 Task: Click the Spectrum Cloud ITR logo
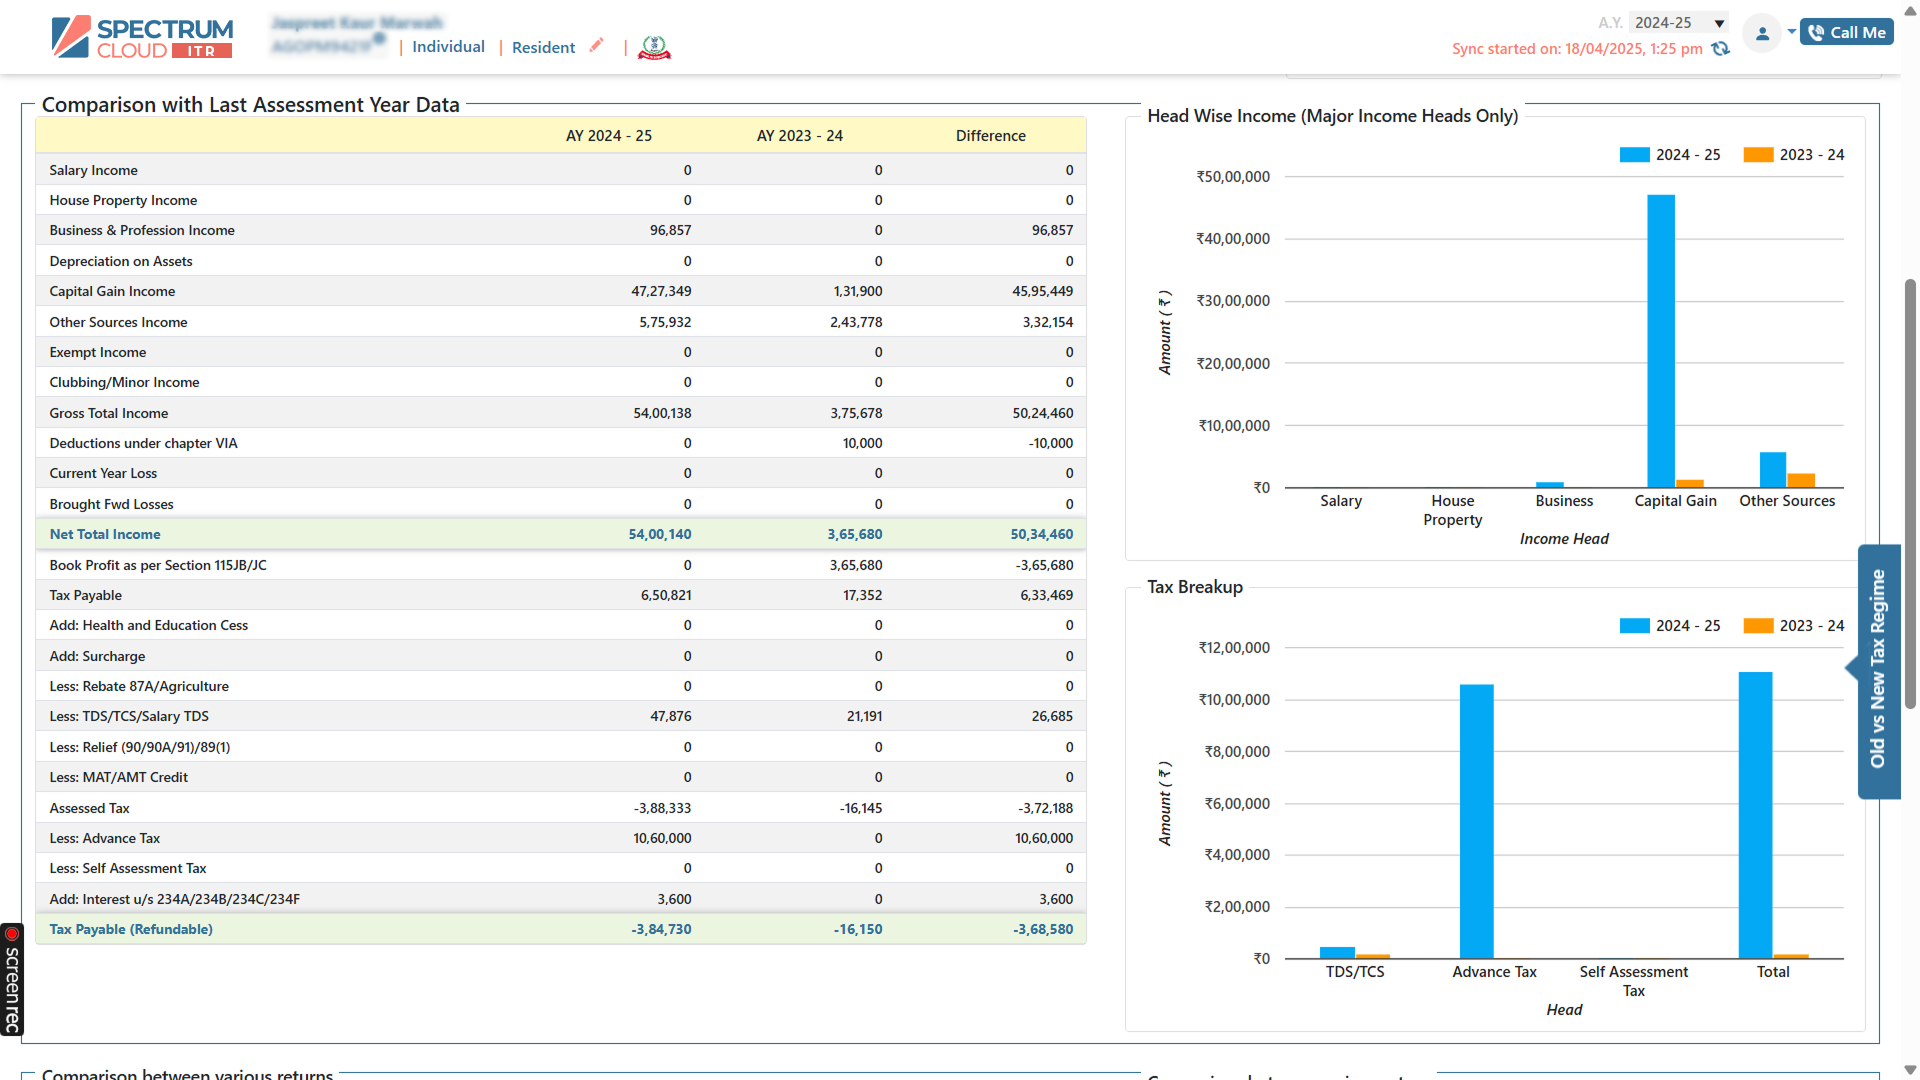pos(142,38)
